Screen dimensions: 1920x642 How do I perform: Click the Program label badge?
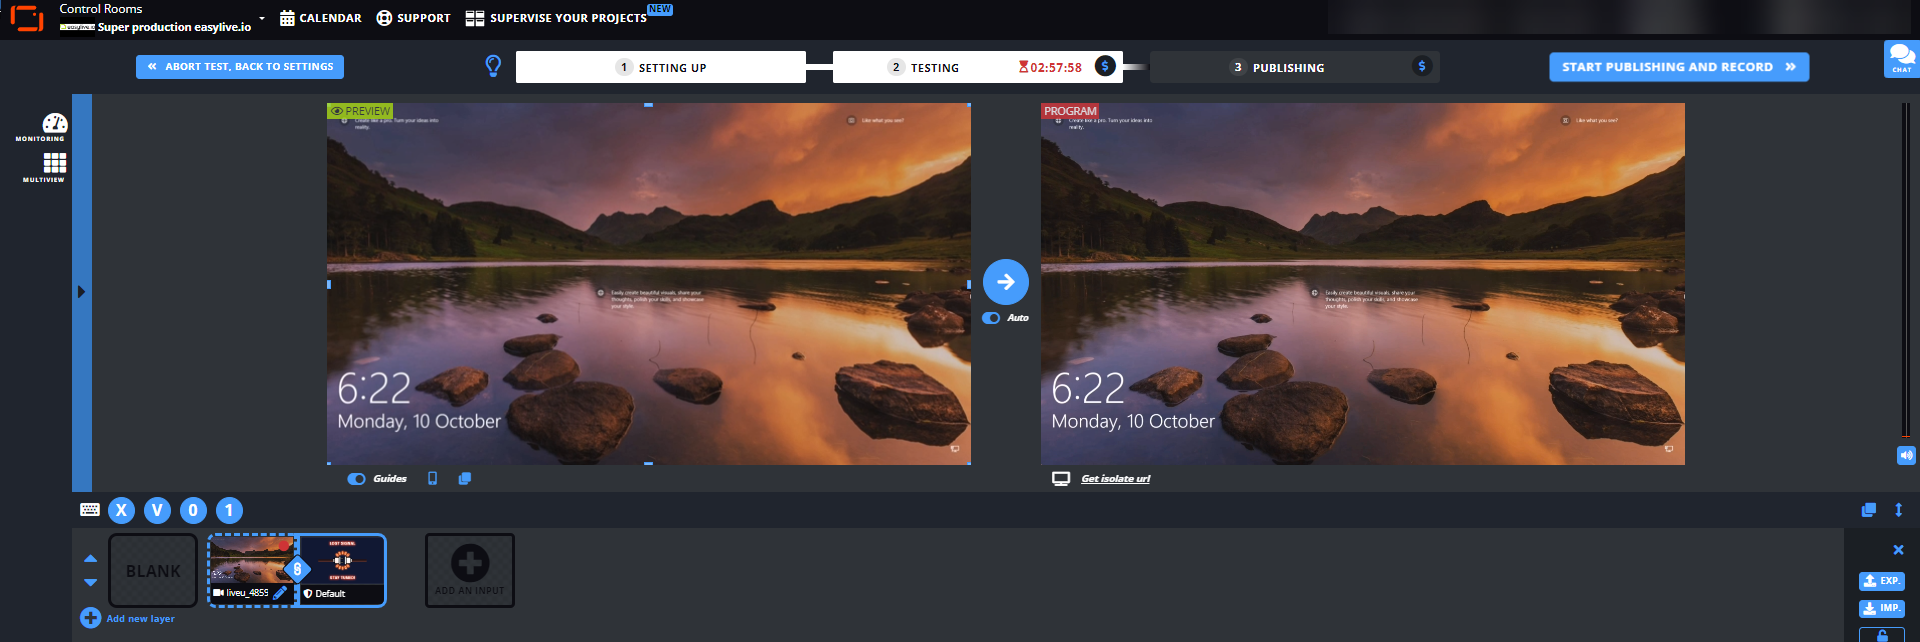pos(1070,111)
